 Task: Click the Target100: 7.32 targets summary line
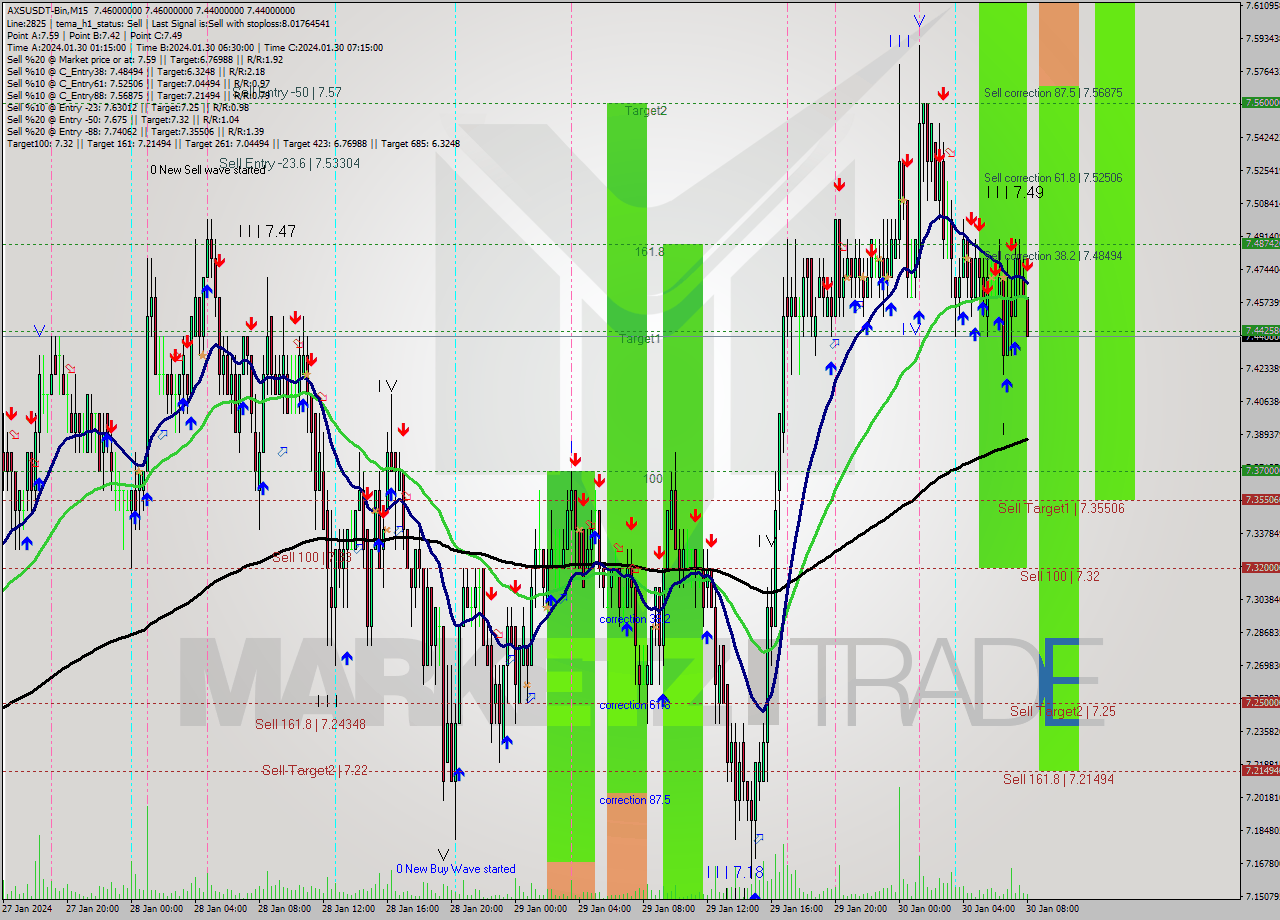click(x=233, y=143)
